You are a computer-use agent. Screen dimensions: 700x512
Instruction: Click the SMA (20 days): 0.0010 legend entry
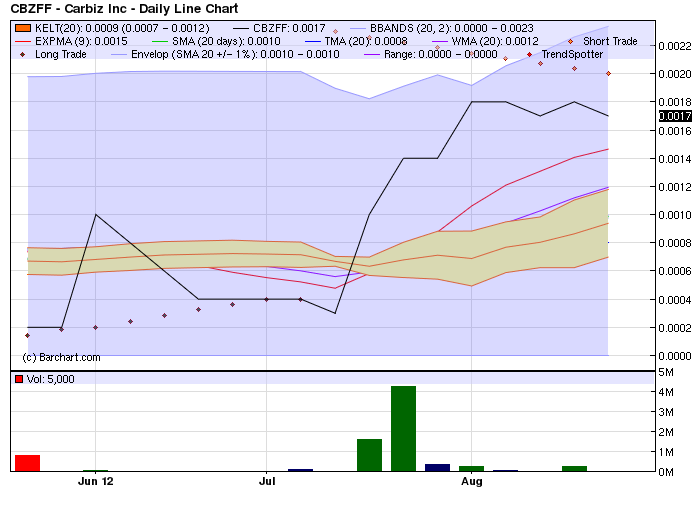[x=216, y=41]
